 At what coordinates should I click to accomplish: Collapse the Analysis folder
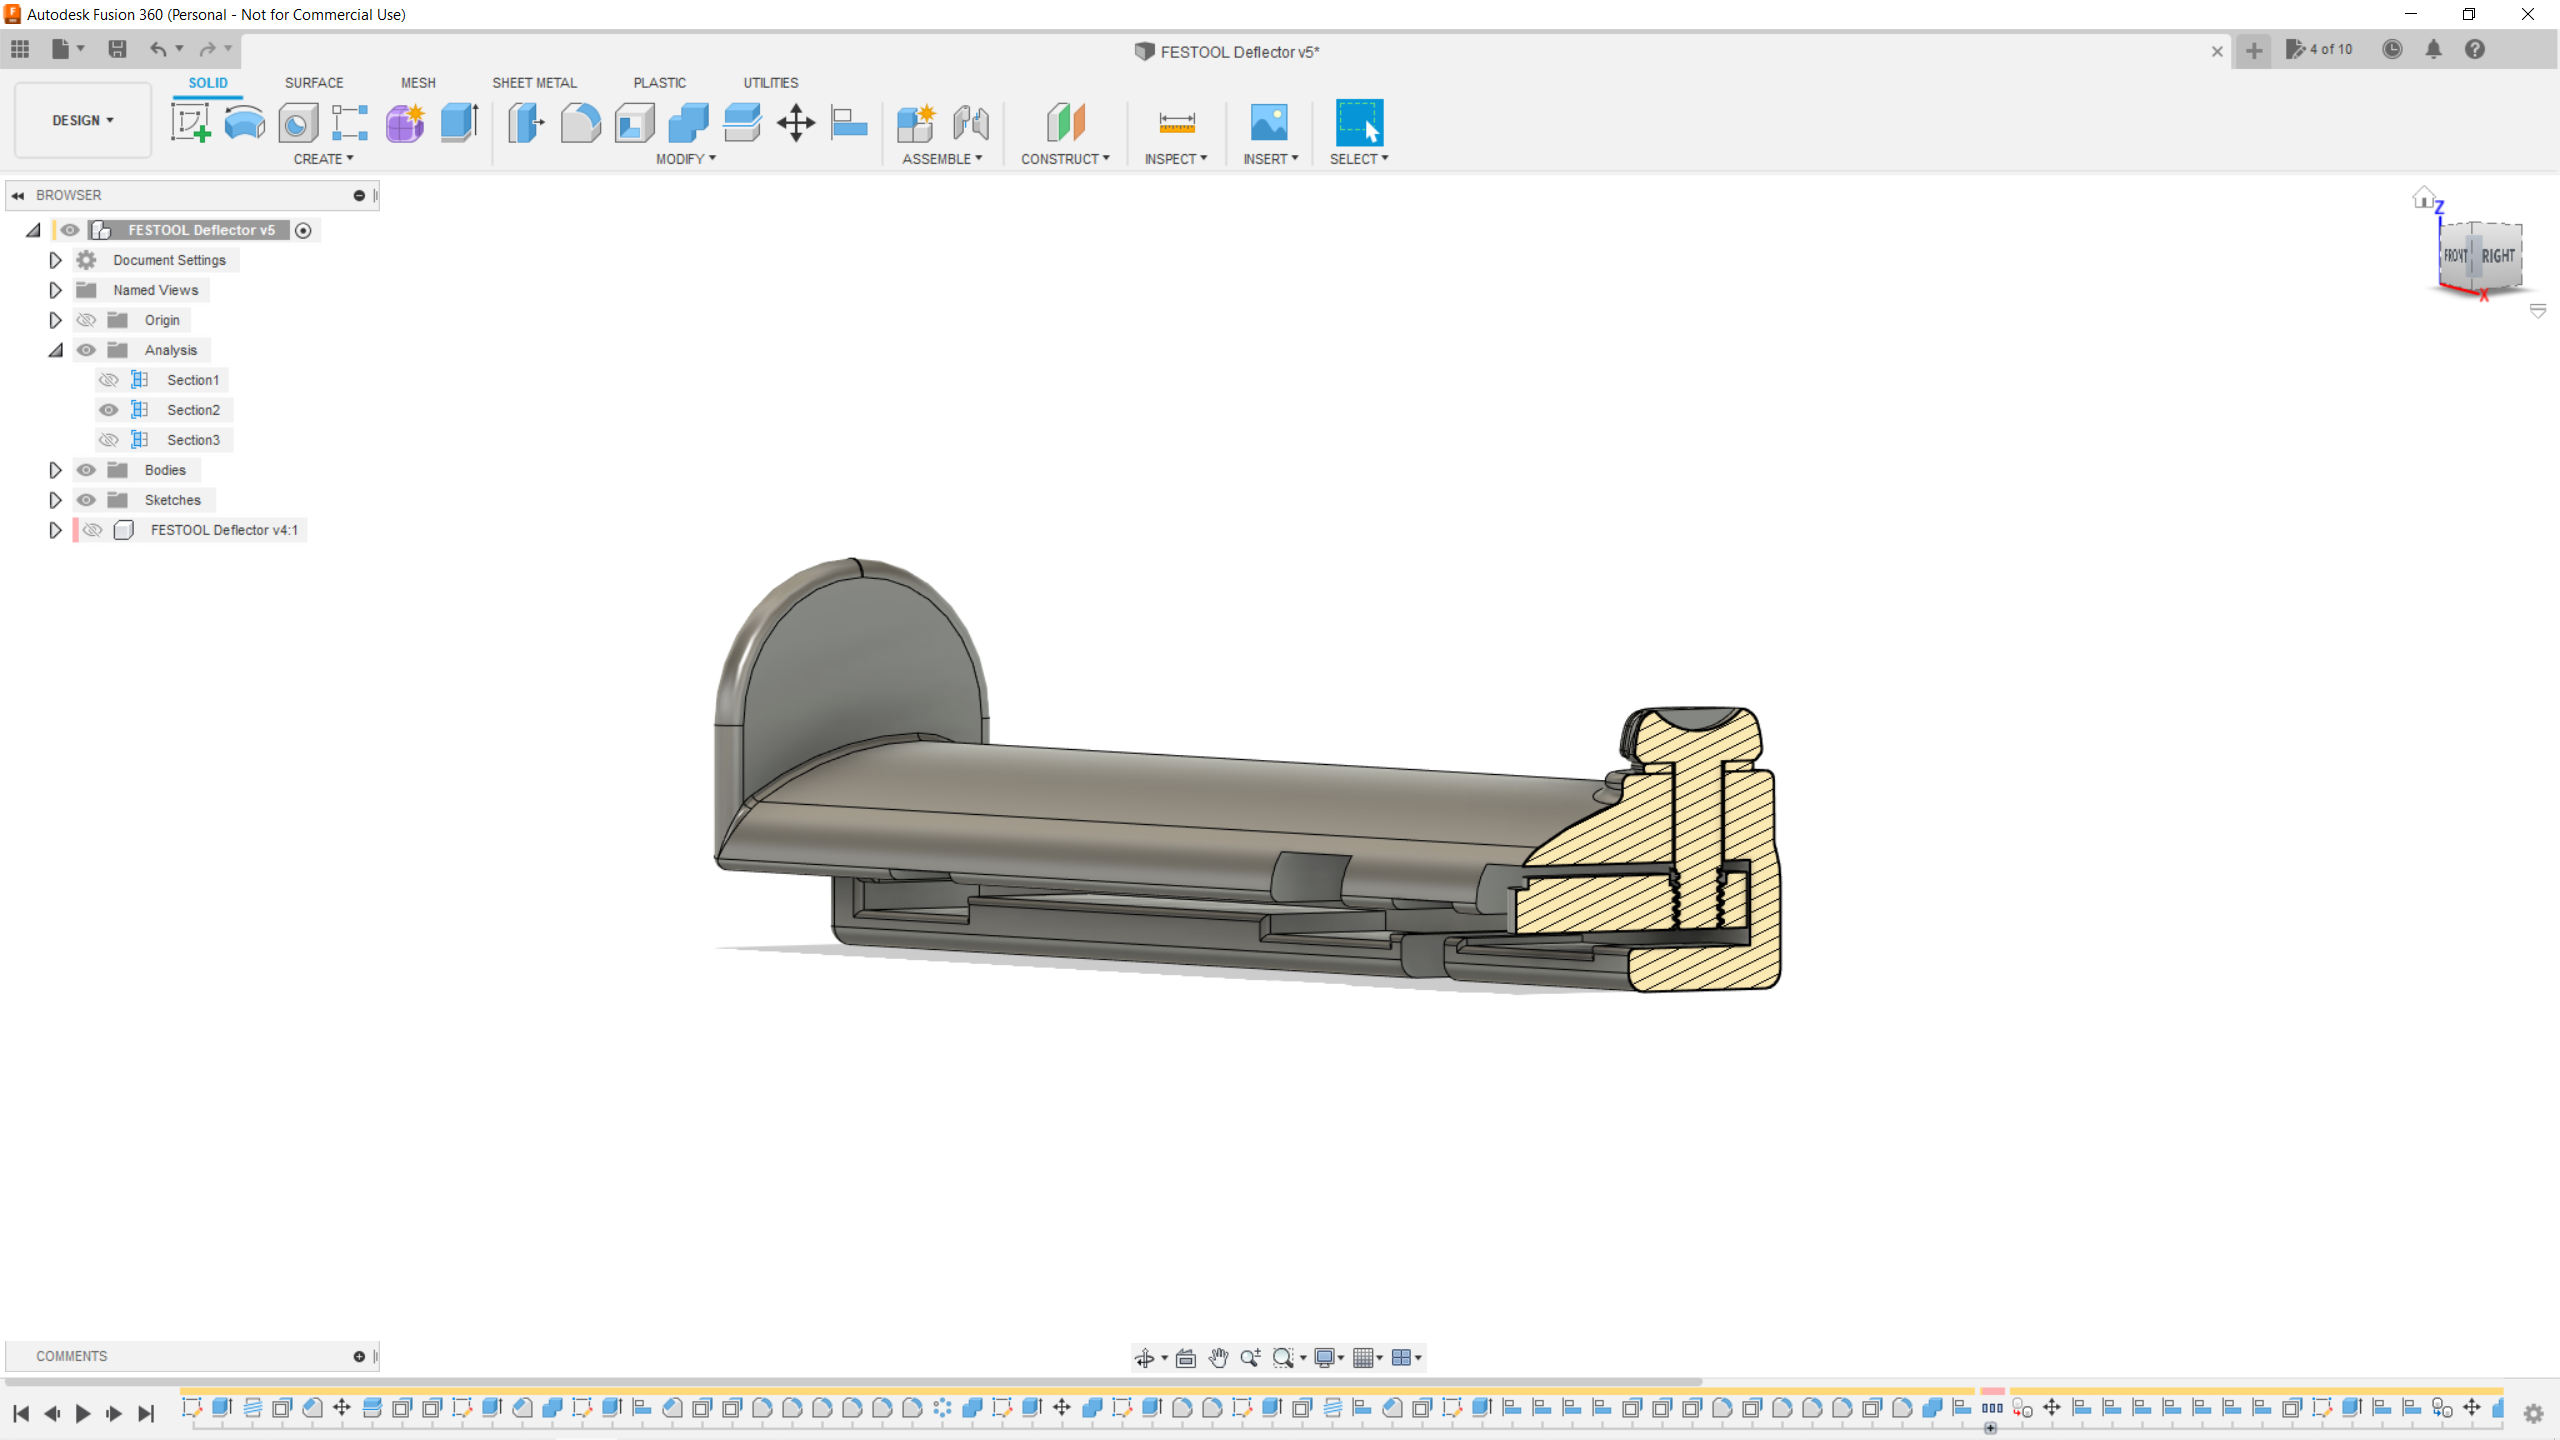55,350
